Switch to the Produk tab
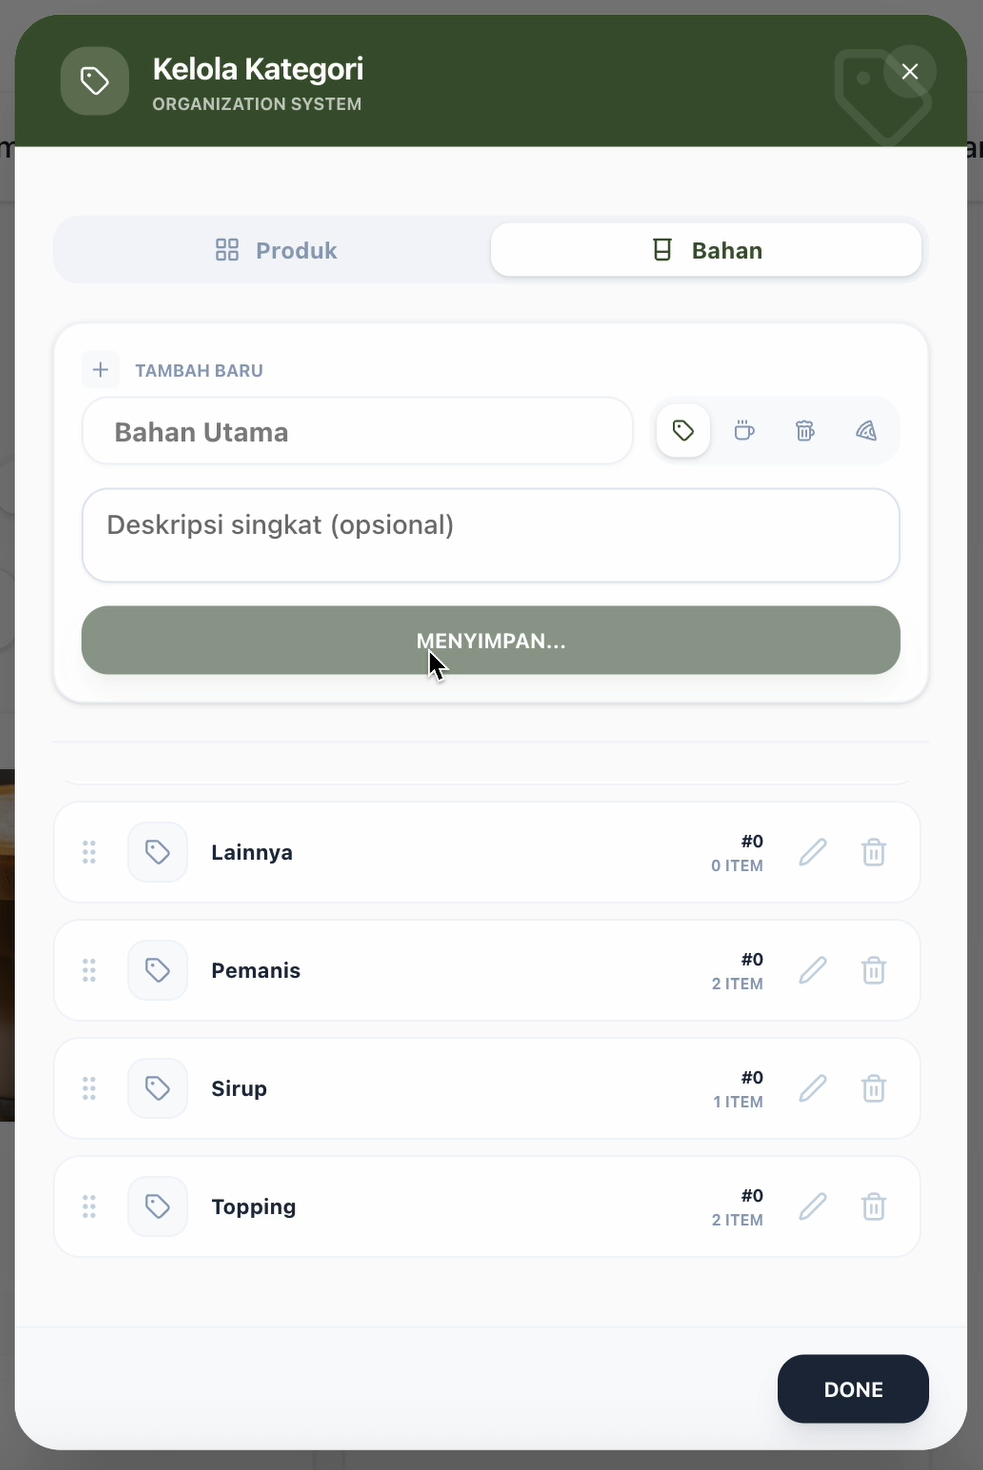 [x=274, y=249]
